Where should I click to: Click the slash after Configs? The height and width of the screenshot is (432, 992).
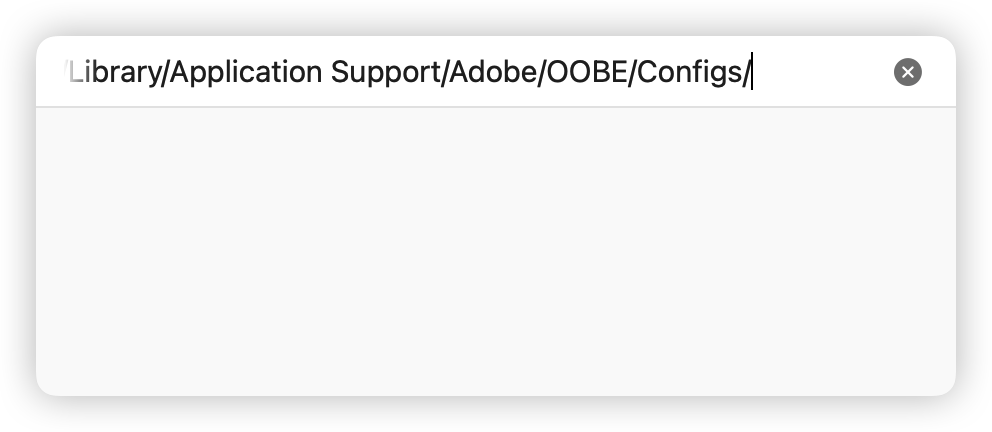746,72
